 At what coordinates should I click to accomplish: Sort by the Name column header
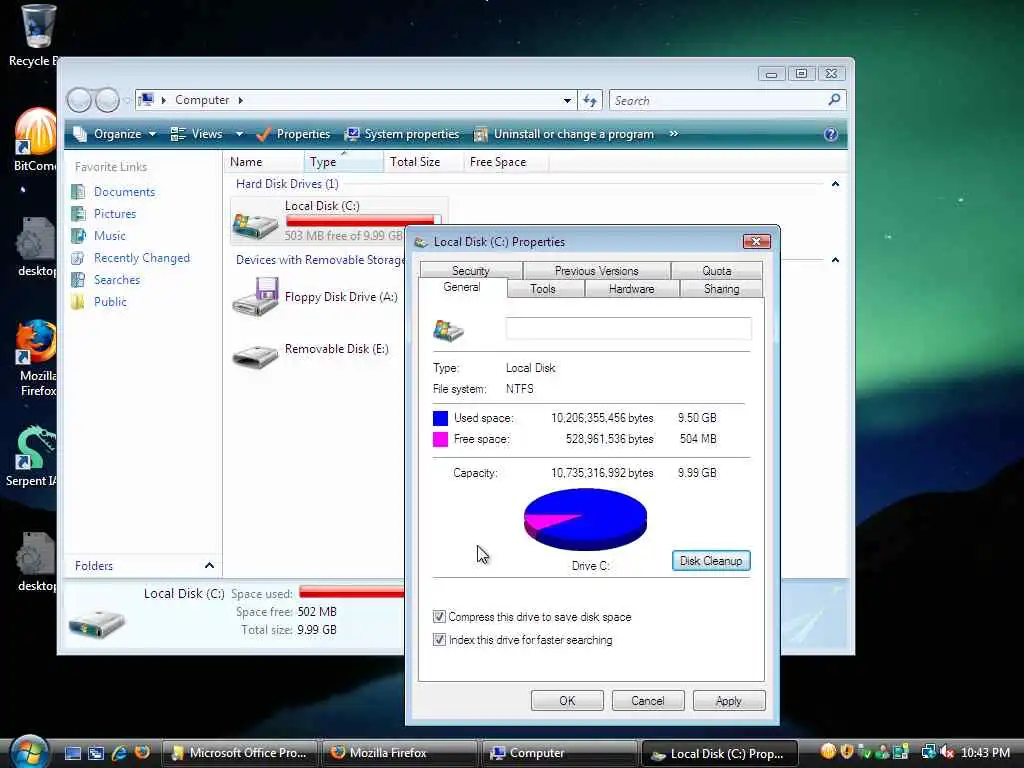[x=264, y=162]
